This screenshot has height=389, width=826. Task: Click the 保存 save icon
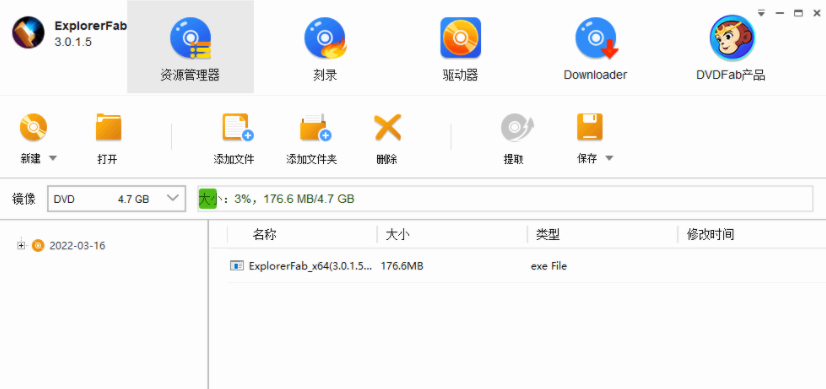(x=589, y=127)
